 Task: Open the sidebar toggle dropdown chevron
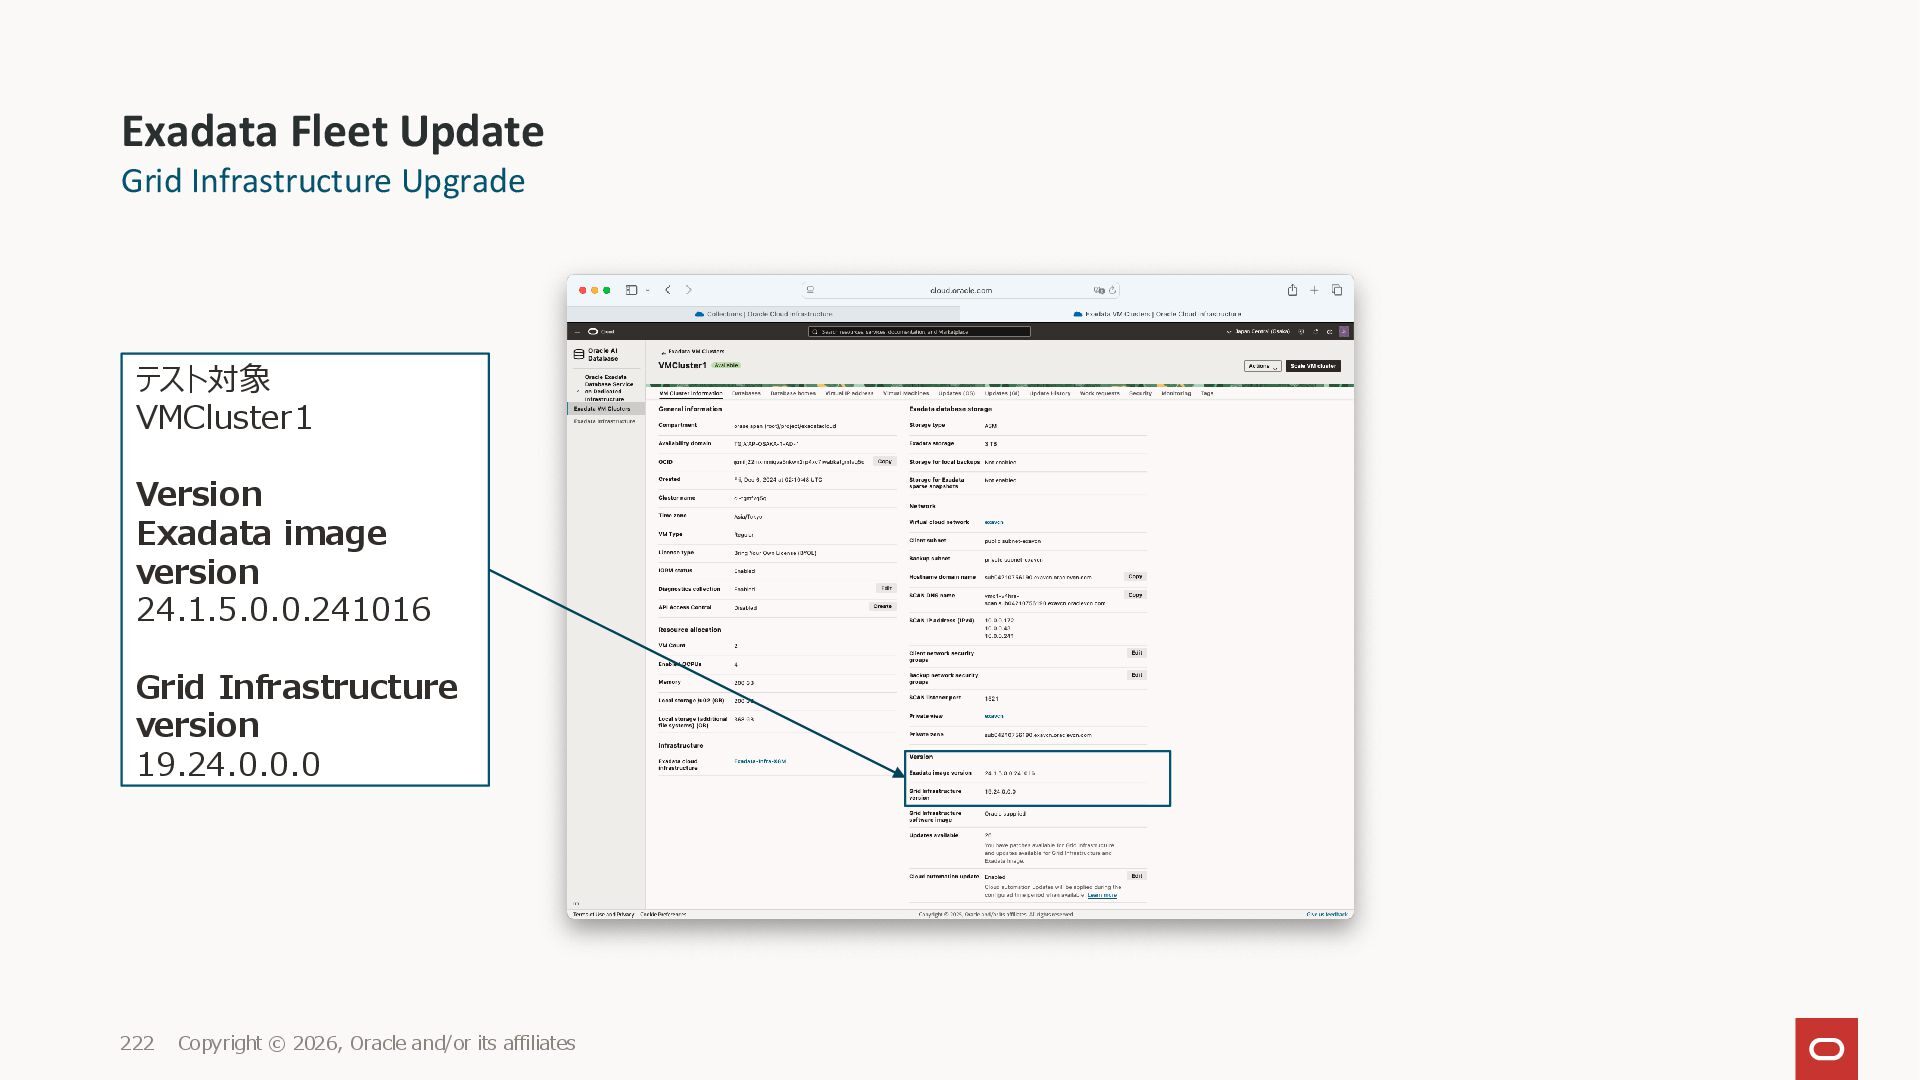[648, 290]
